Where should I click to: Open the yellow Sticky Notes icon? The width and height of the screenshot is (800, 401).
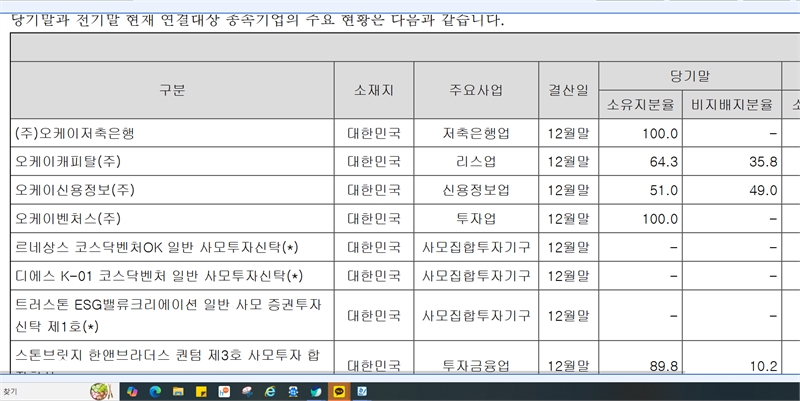click(202, 391)
